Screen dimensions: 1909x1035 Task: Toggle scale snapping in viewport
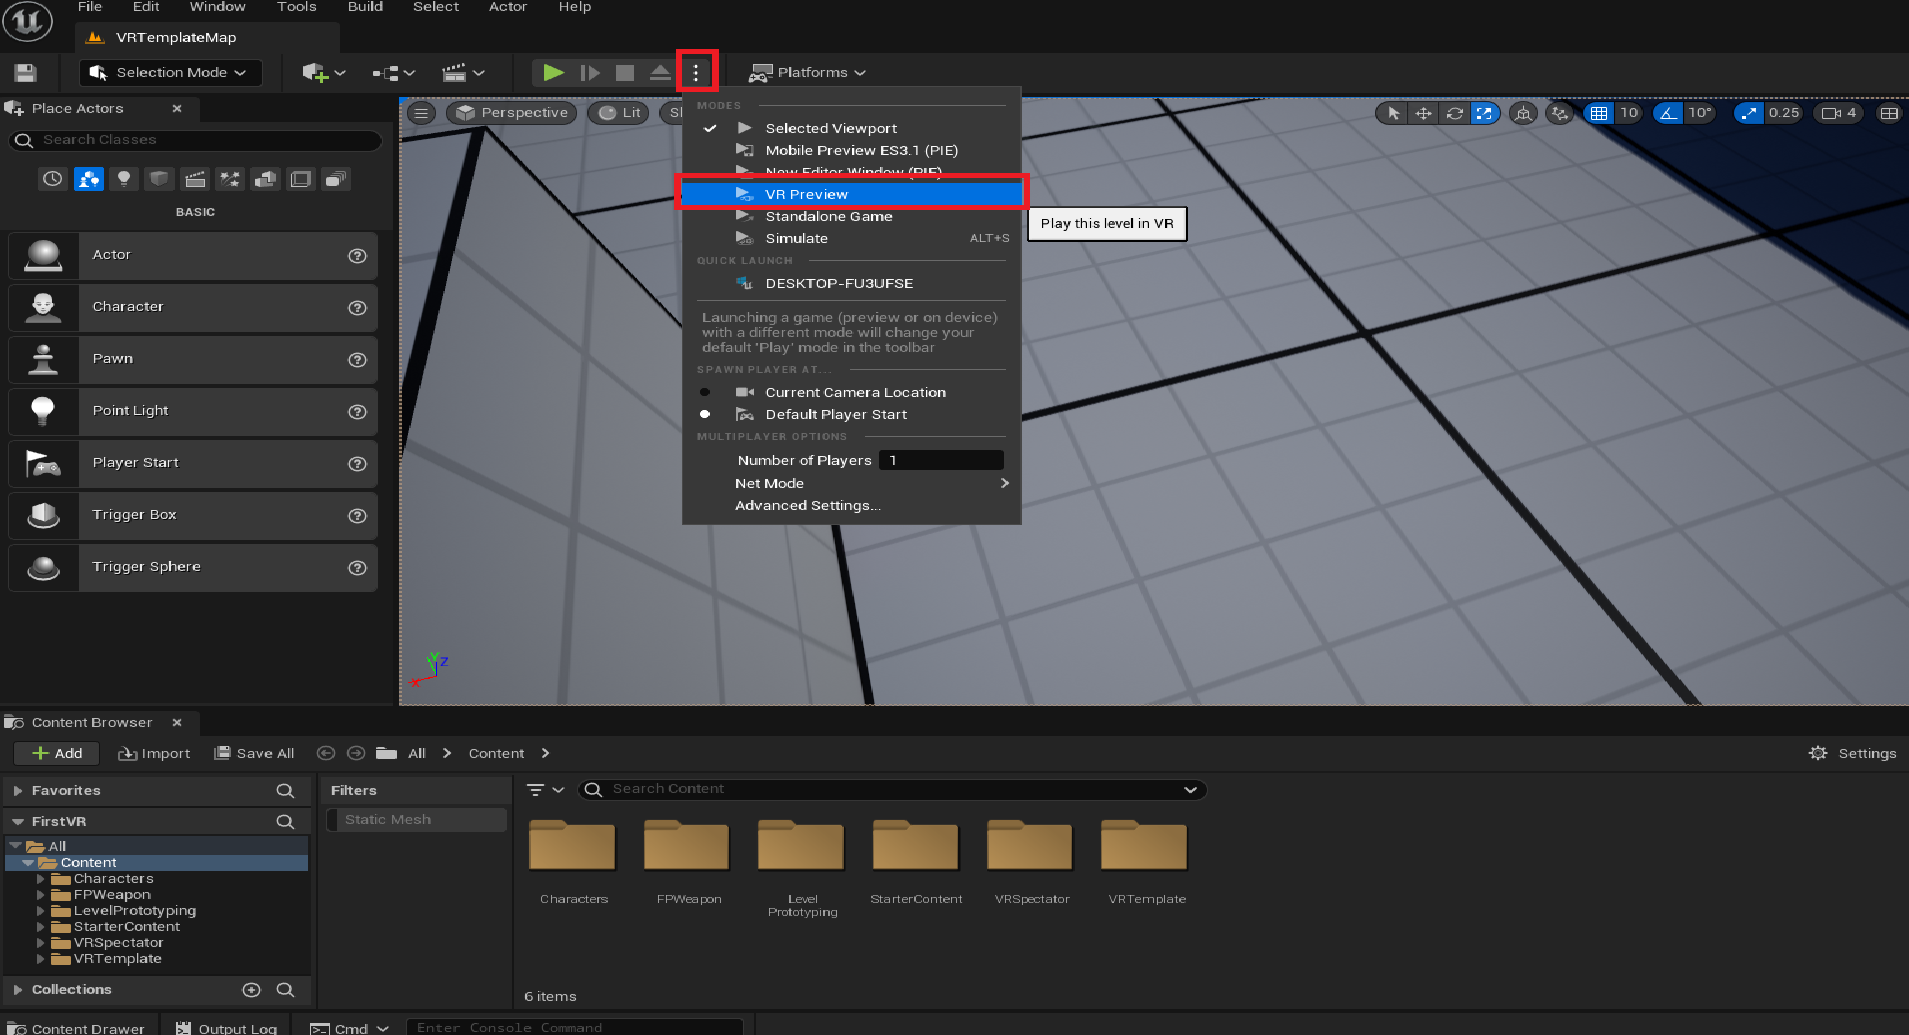1749,113
